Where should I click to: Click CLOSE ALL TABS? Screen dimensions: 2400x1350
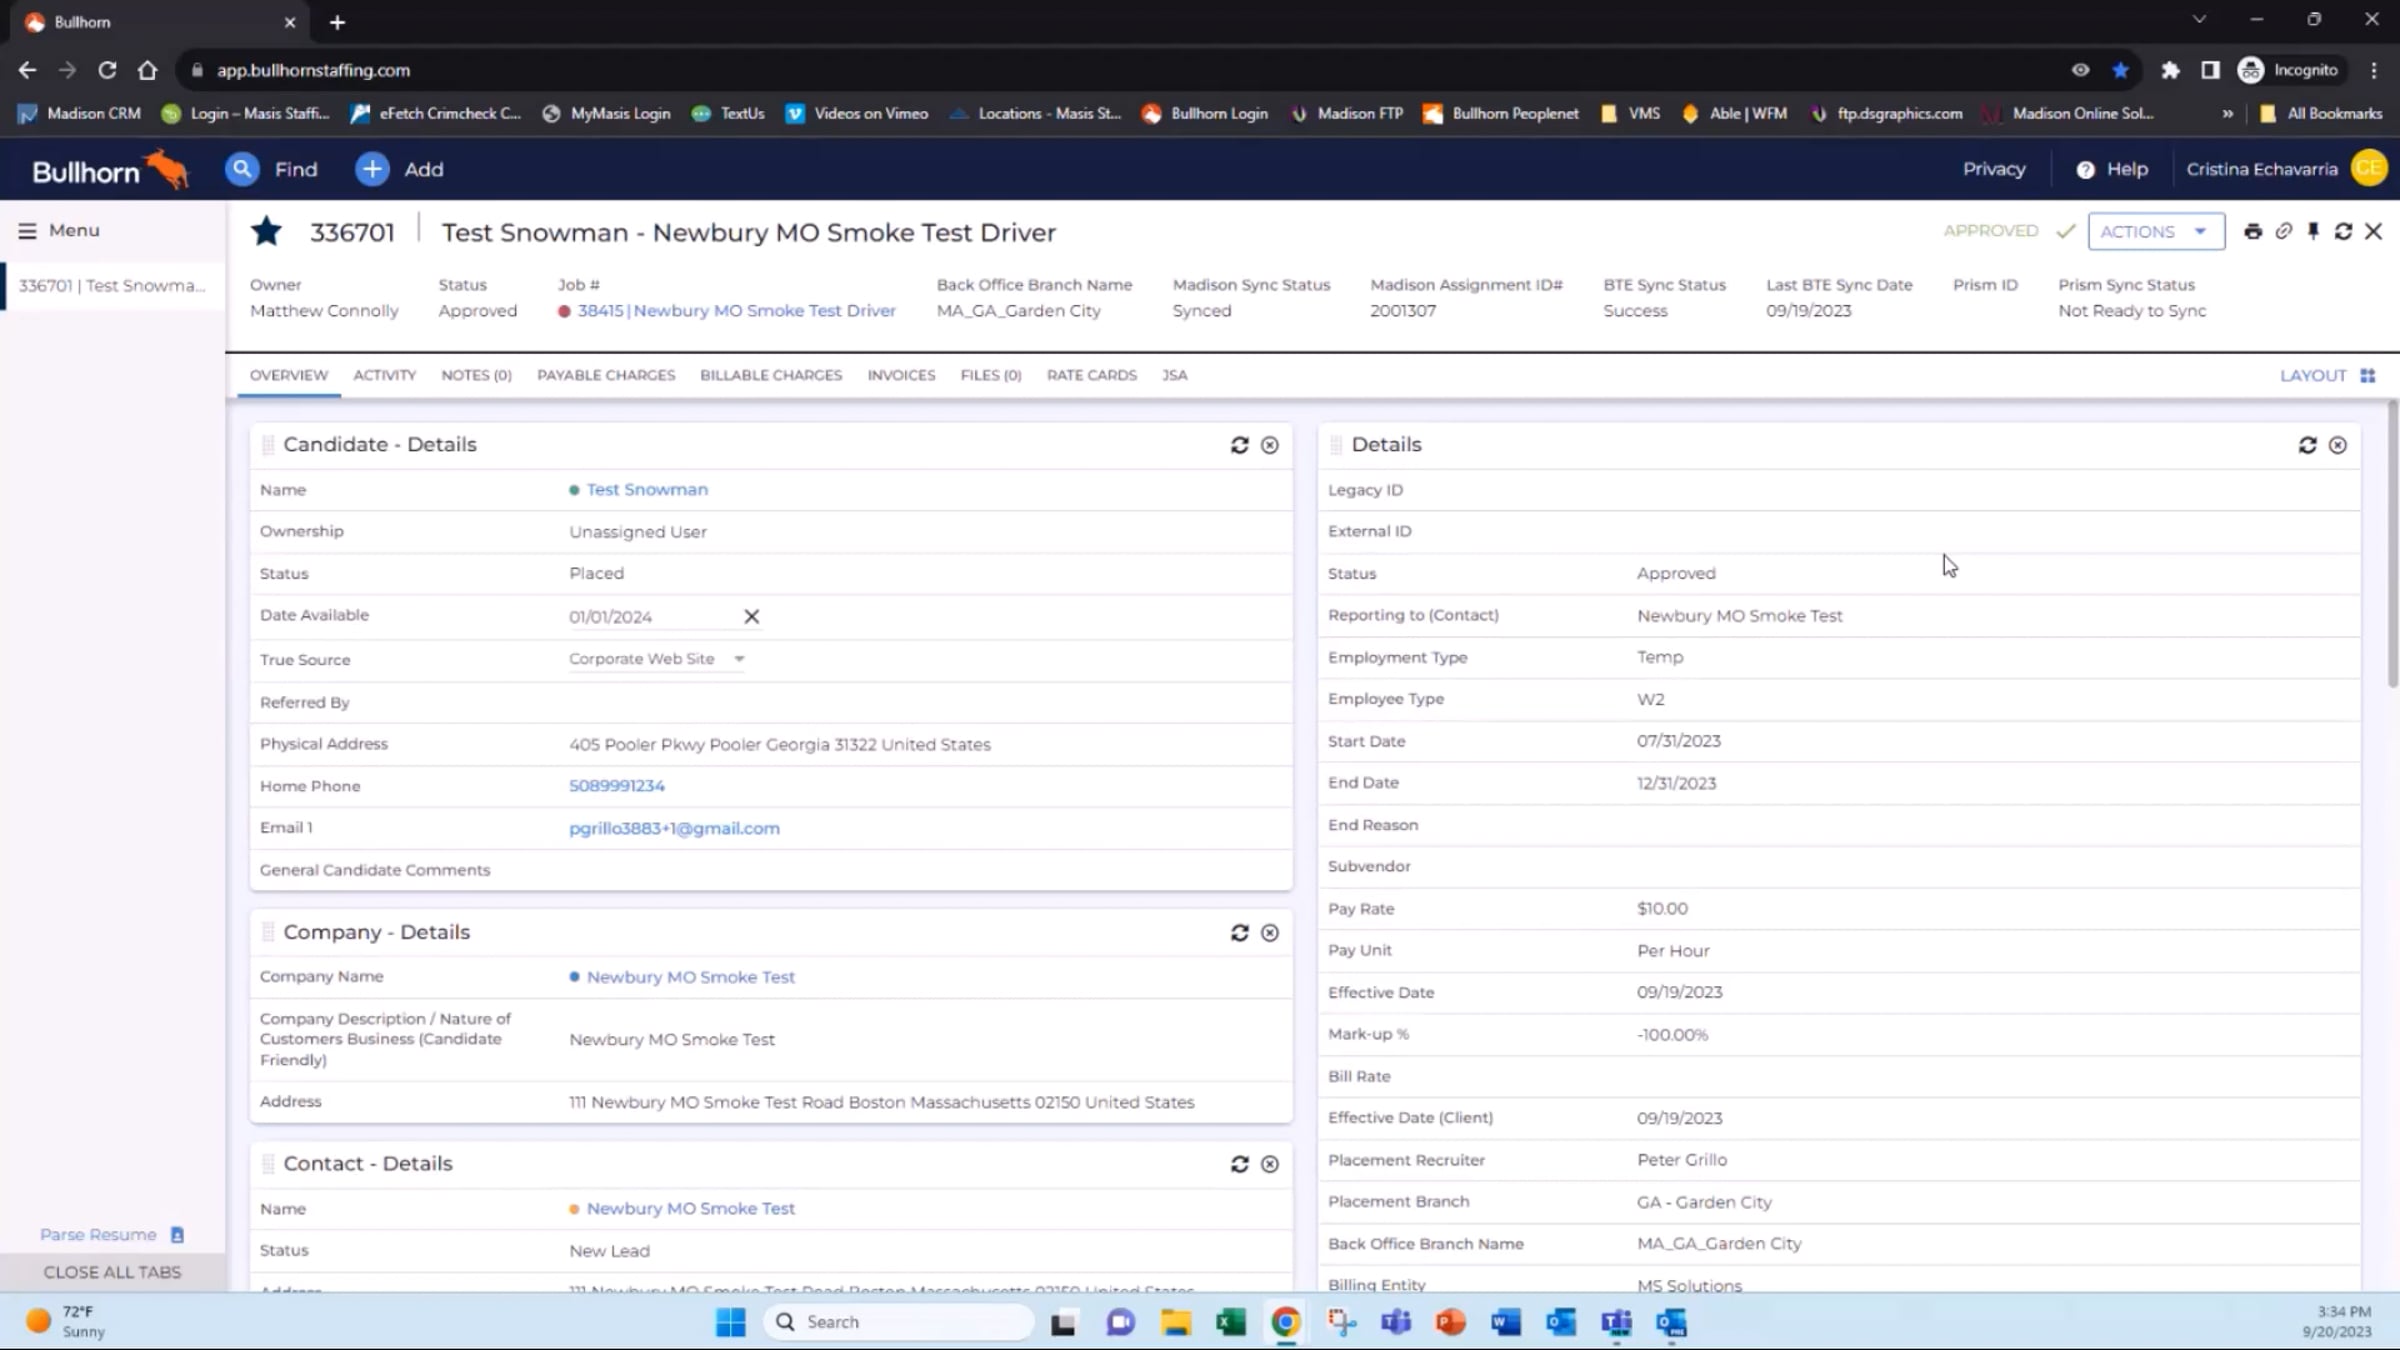click(112, 1272)
